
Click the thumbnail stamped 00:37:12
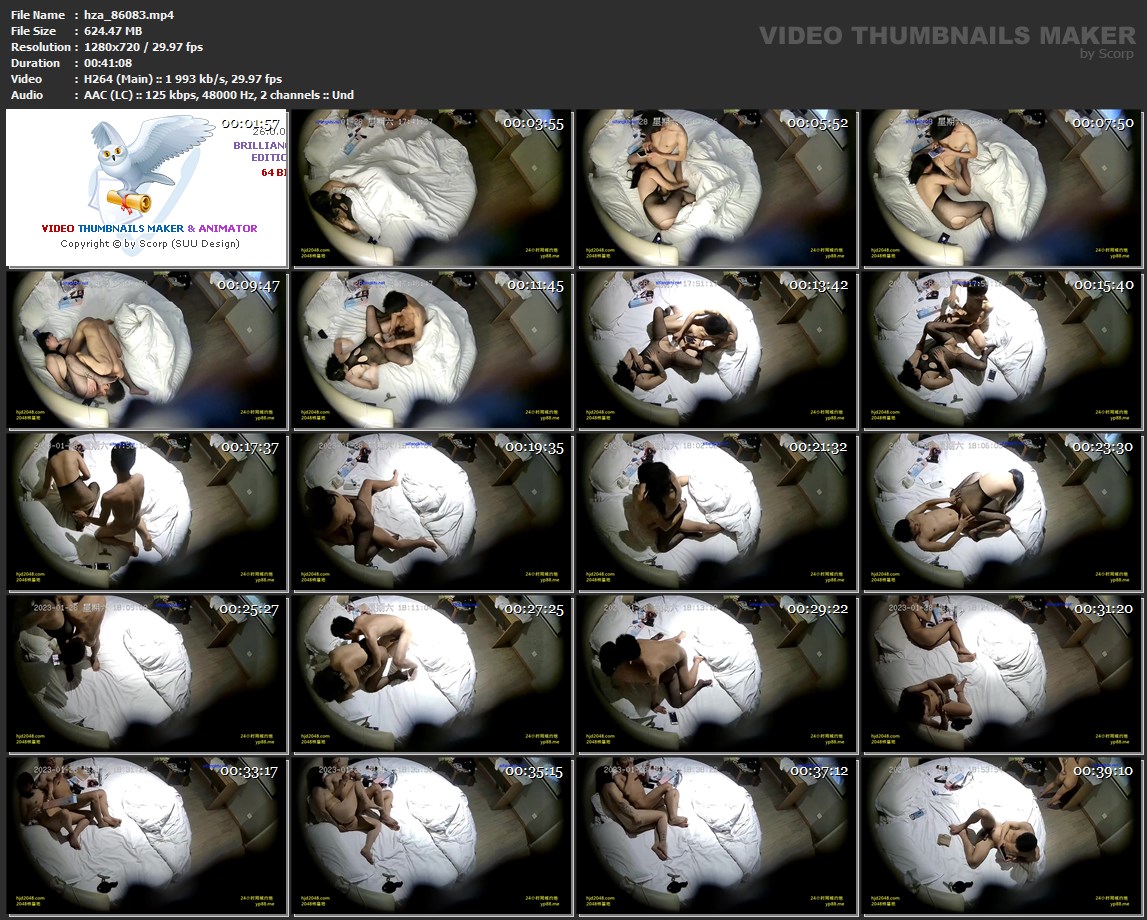pyautogui.click(x=717, y=836)
